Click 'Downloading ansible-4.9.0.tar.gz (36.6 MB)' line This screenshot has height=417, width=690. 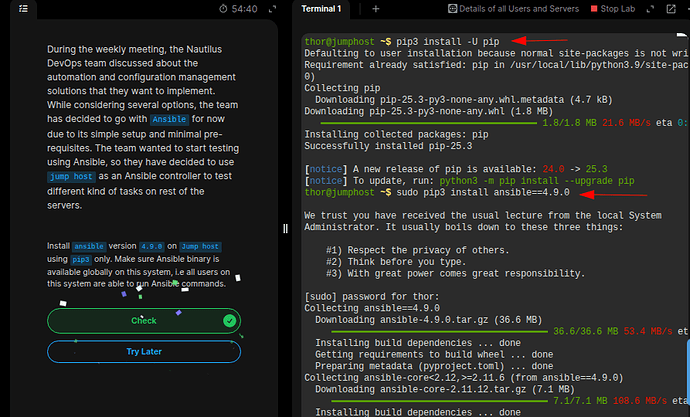pos(429,320)
